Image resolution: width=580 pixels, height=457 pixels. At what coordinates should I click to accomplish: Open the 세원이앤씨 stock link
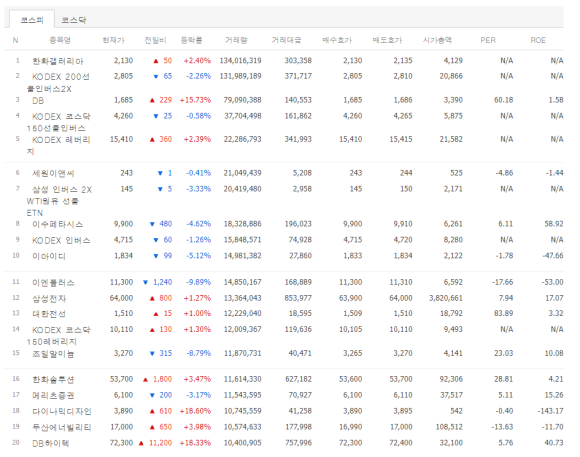point(53,173)
